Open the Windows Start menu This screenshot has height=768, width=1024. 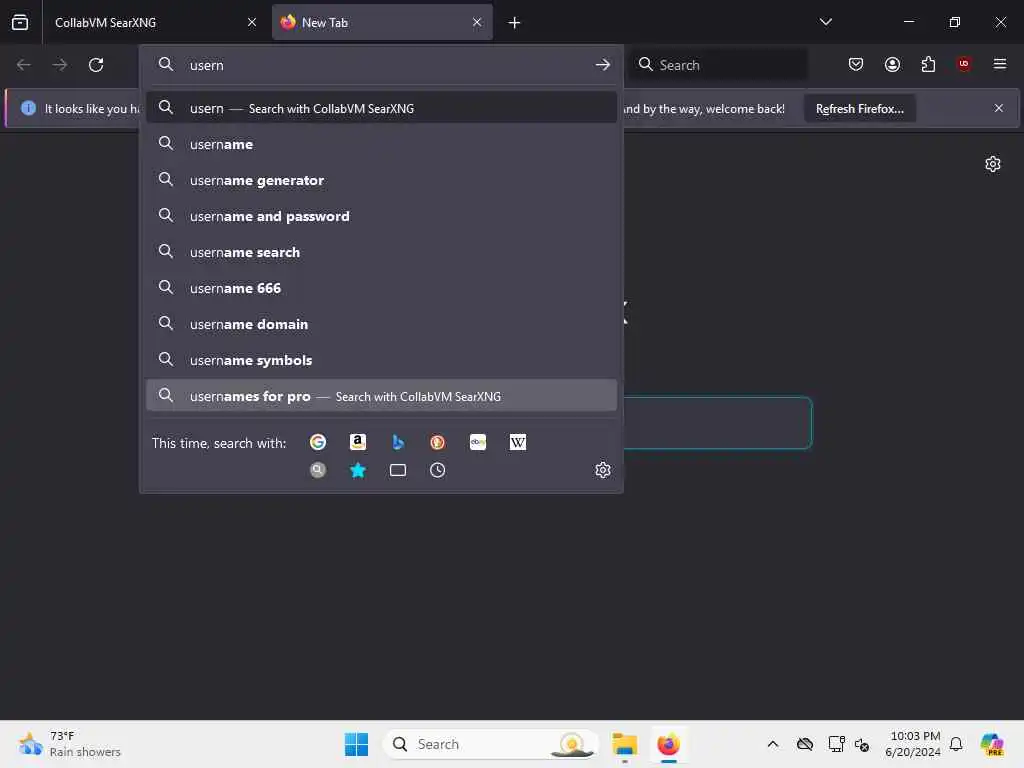pyautogui.click(x=357, y=744)
